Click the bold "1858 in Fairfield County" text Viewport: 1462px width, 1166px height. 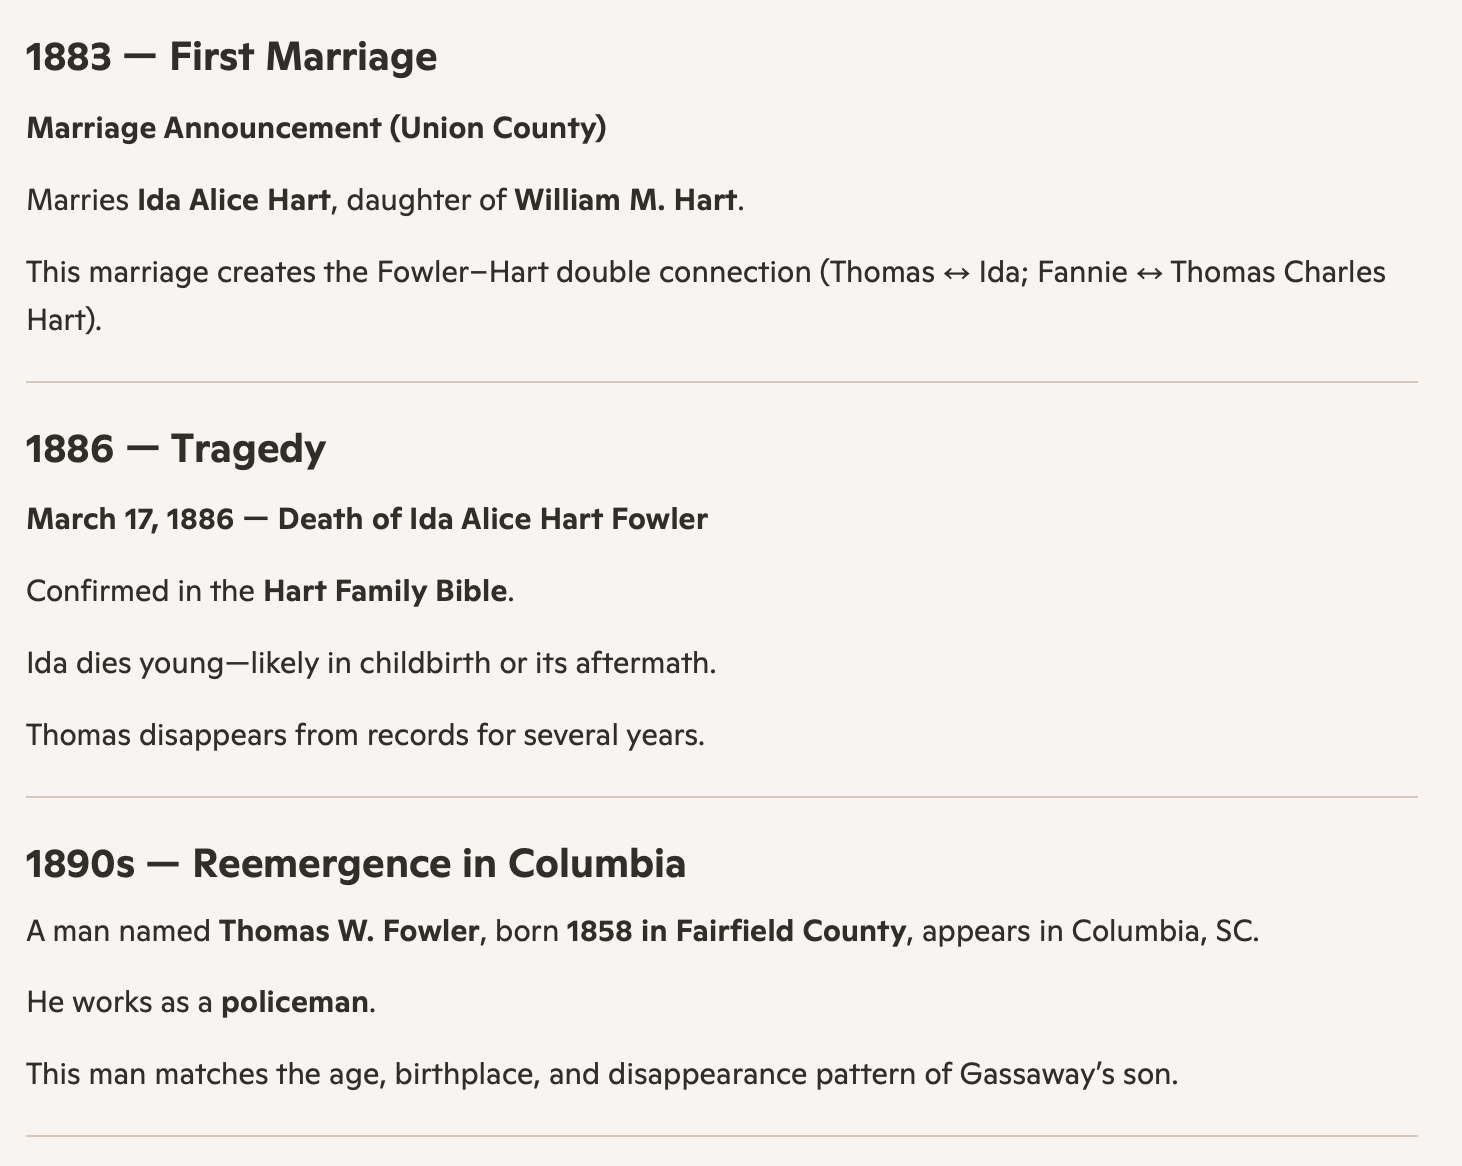coord(736,931)
